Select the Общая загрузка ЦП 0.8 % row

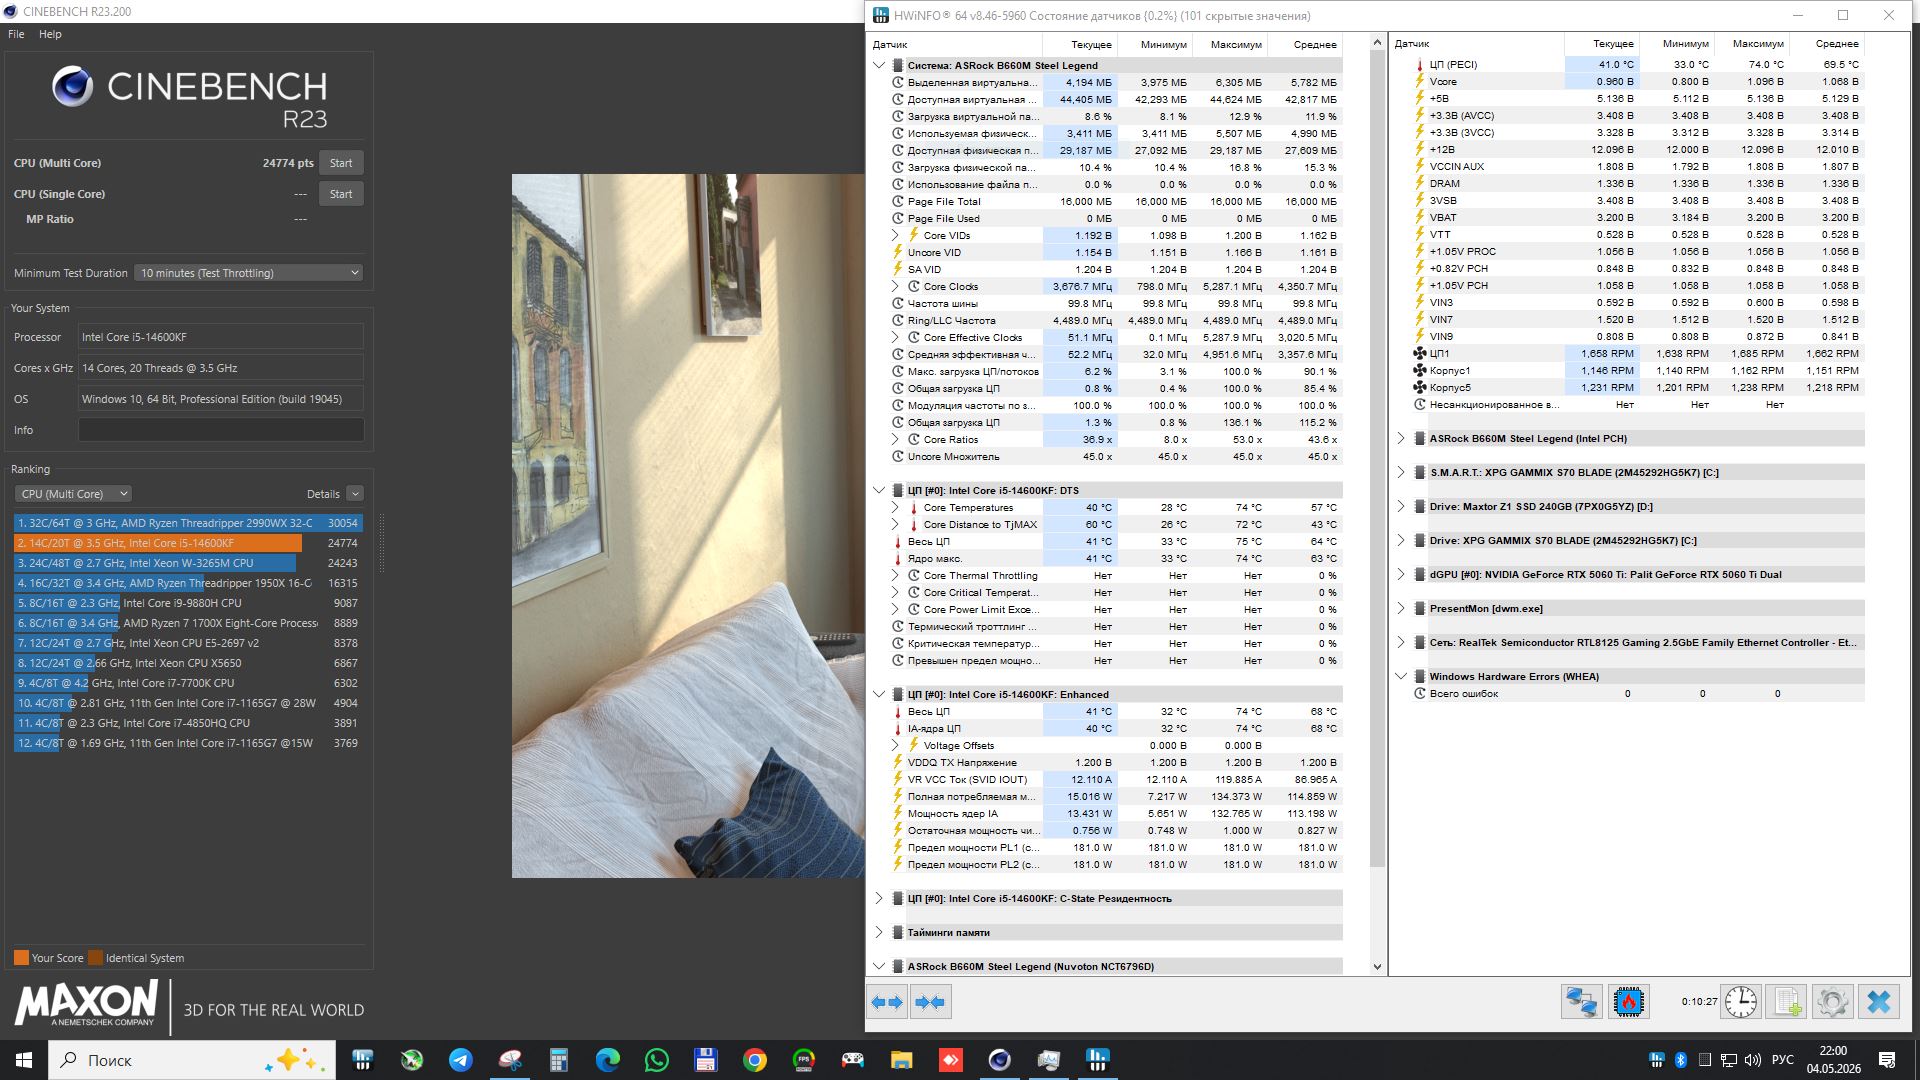pos(1115,389)
